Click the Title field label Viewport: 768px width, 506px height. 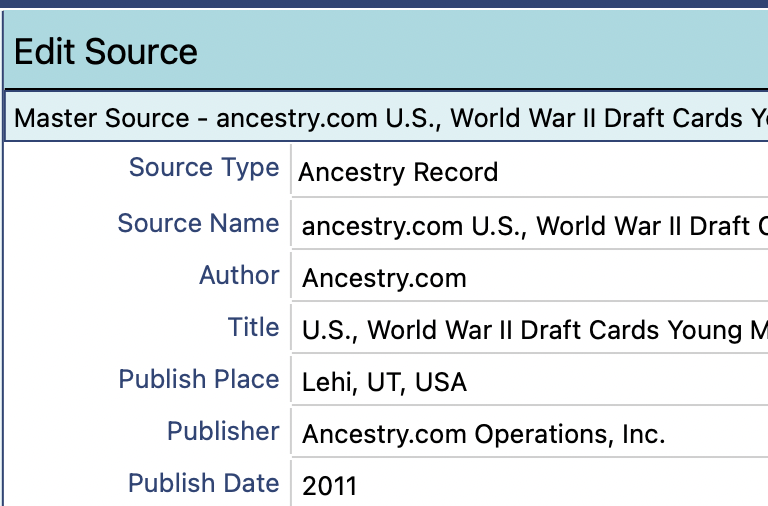click(253, 327)
